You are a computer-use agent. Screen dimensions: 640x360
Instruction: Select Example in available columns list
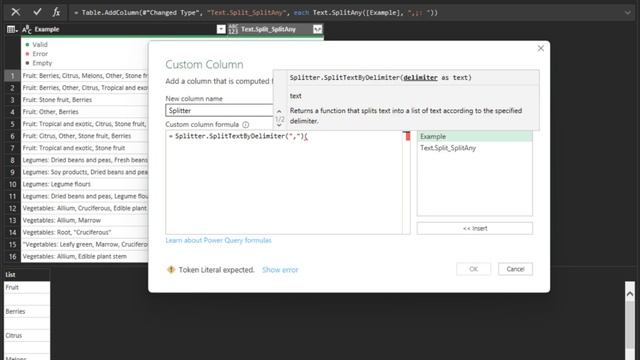pyautogui.click(x=474, y=137)
